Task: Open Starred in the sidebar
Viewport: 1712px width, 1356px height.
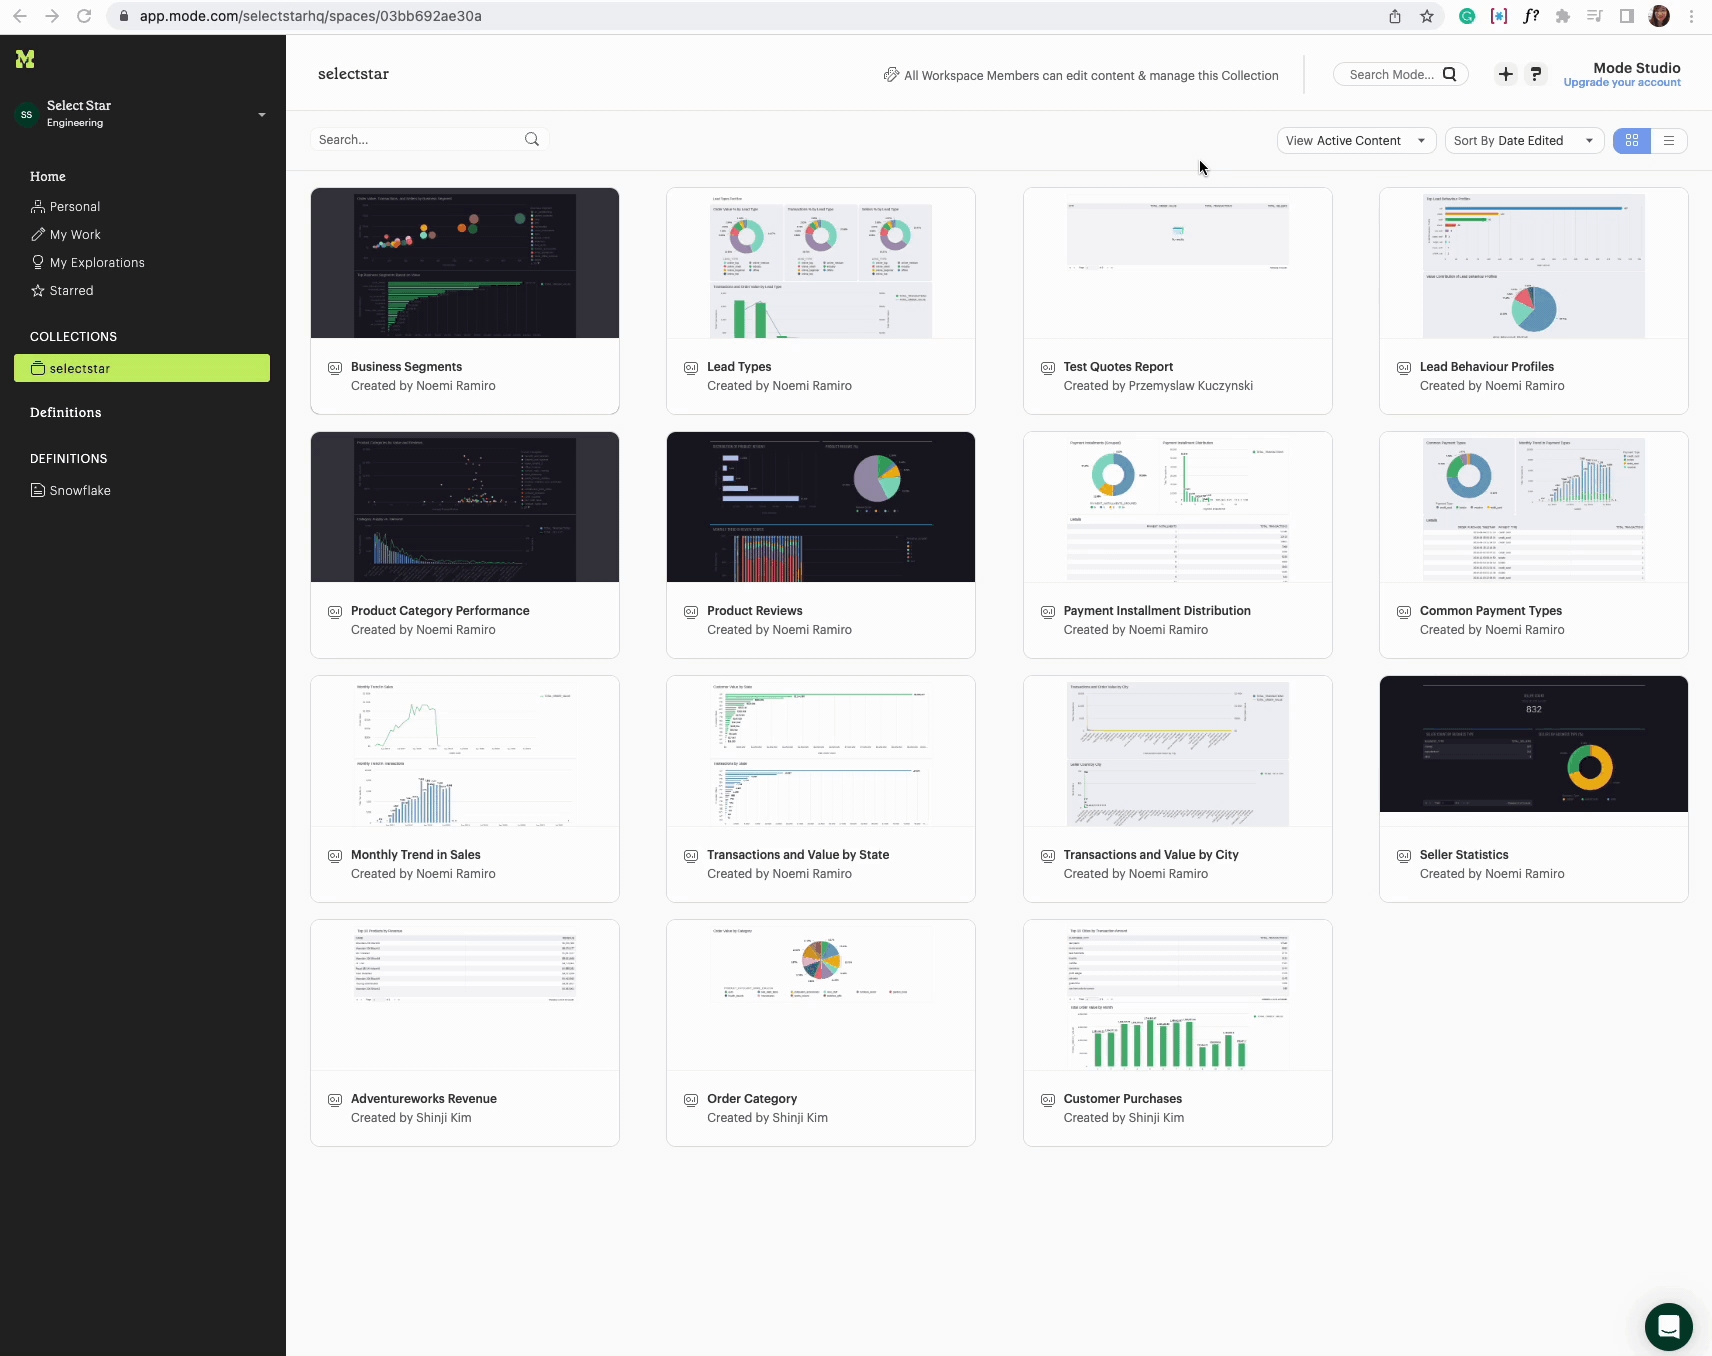Action: (x=71, y=291)
